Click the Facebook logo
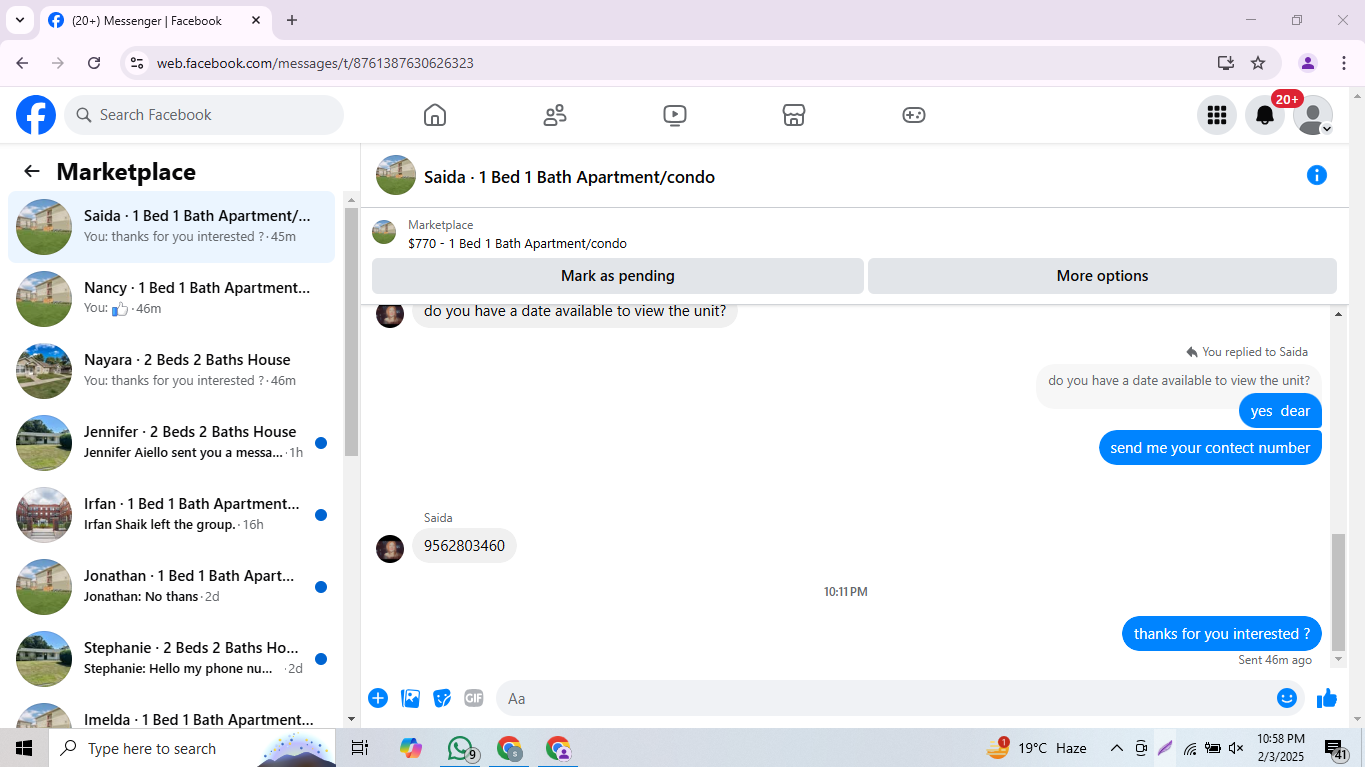 36,115
